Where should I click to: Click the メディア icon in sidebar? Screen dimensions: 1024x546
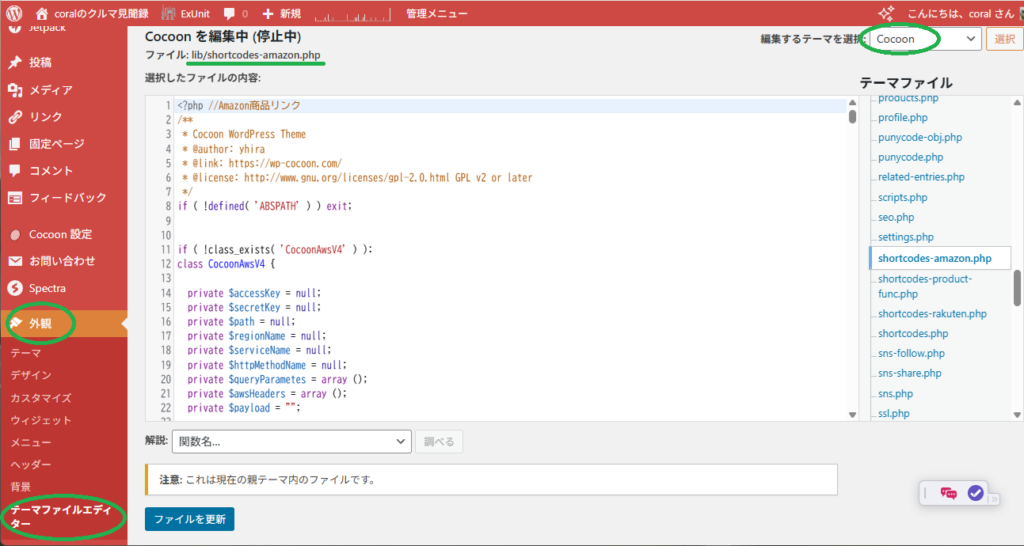15,90
